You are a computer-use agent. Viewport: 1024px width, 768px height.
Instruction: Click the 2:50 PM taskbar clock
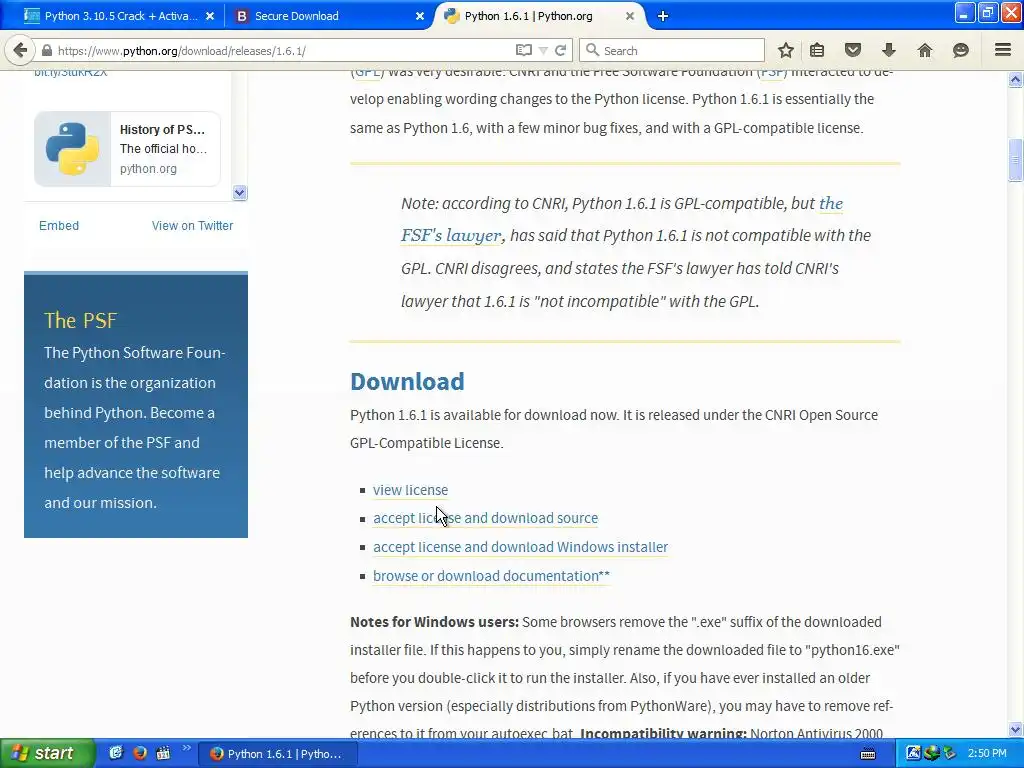pos(987,753)
